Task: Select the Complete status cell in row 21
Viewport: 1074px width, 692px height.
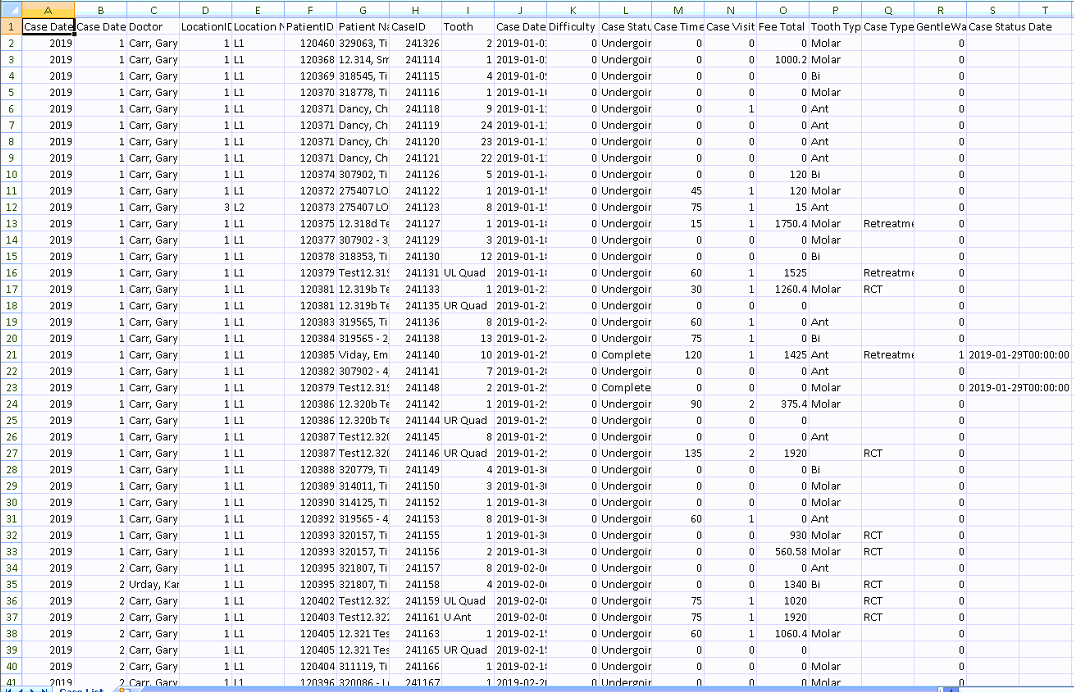Action: (x=625, y=355)
